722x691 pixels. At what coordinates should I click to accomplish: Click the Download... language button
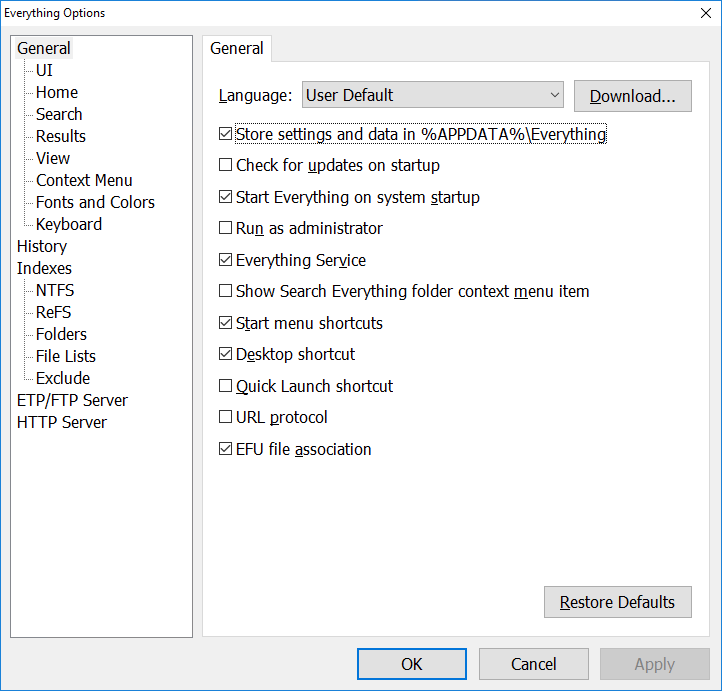[x=633, y=96]
